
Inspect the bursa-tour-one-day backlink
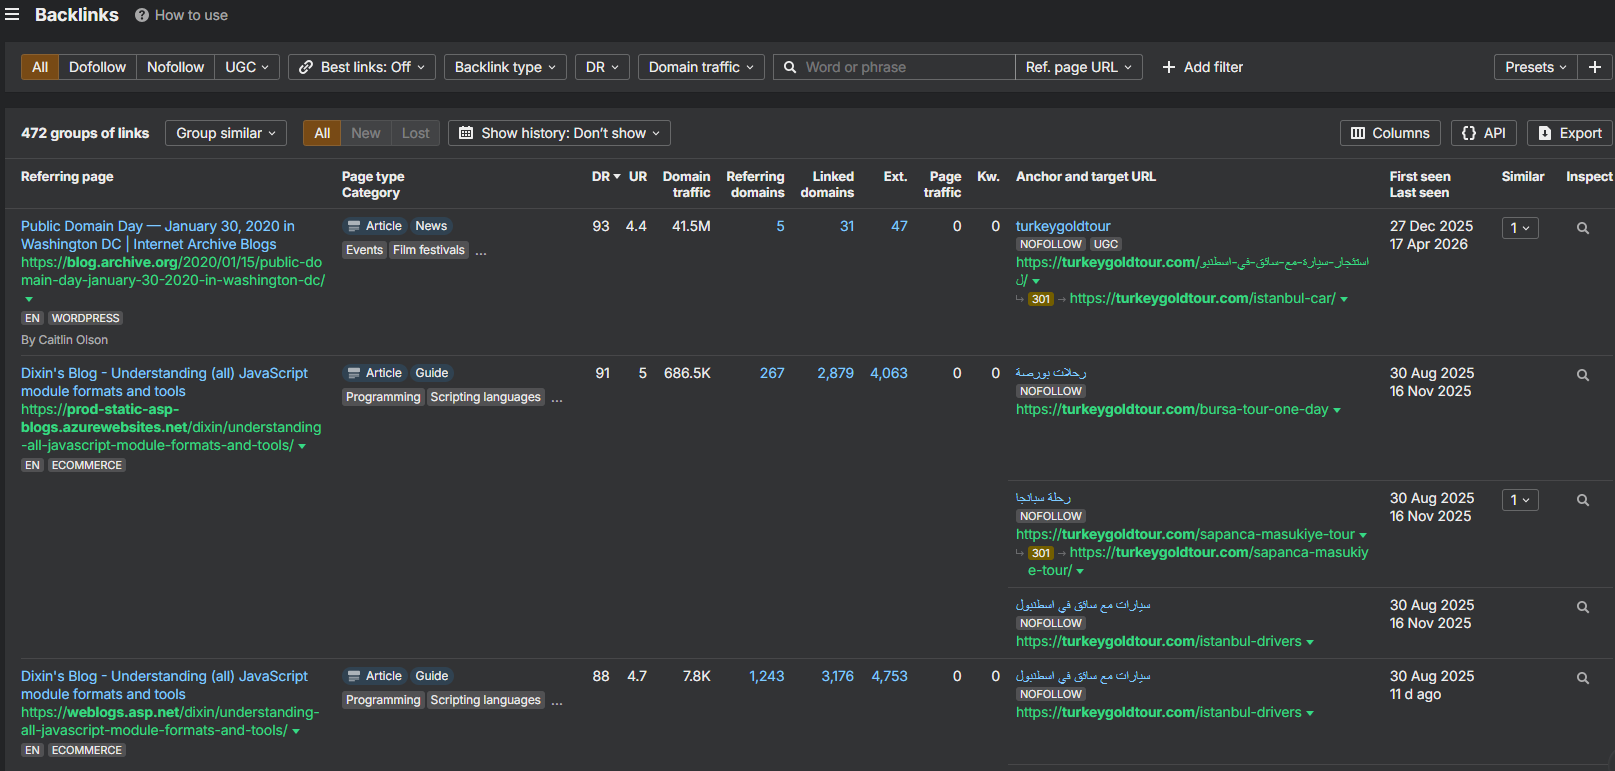pos(1583,375)
